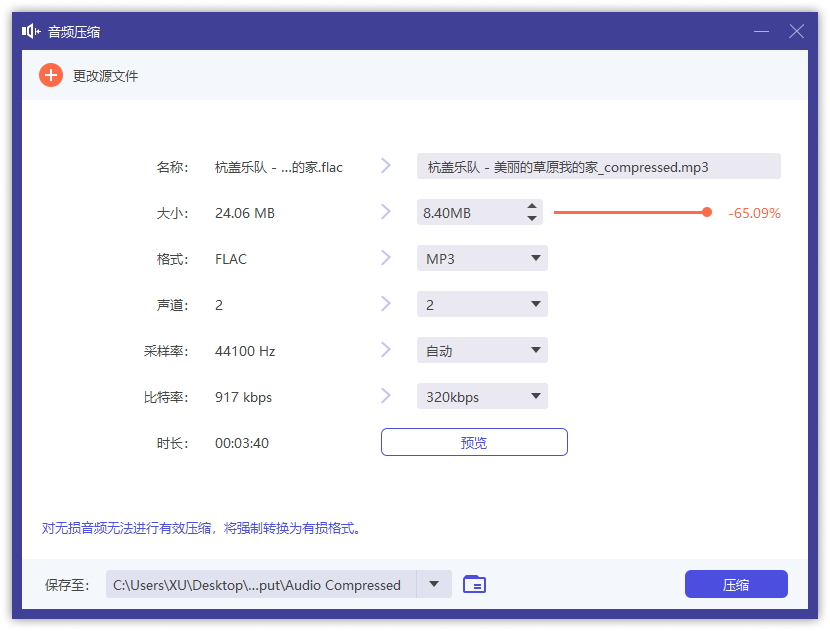Click the arrow icon after the 大小 row
The width and height of the screenshot is (830, 631).
tap(386, 212)
